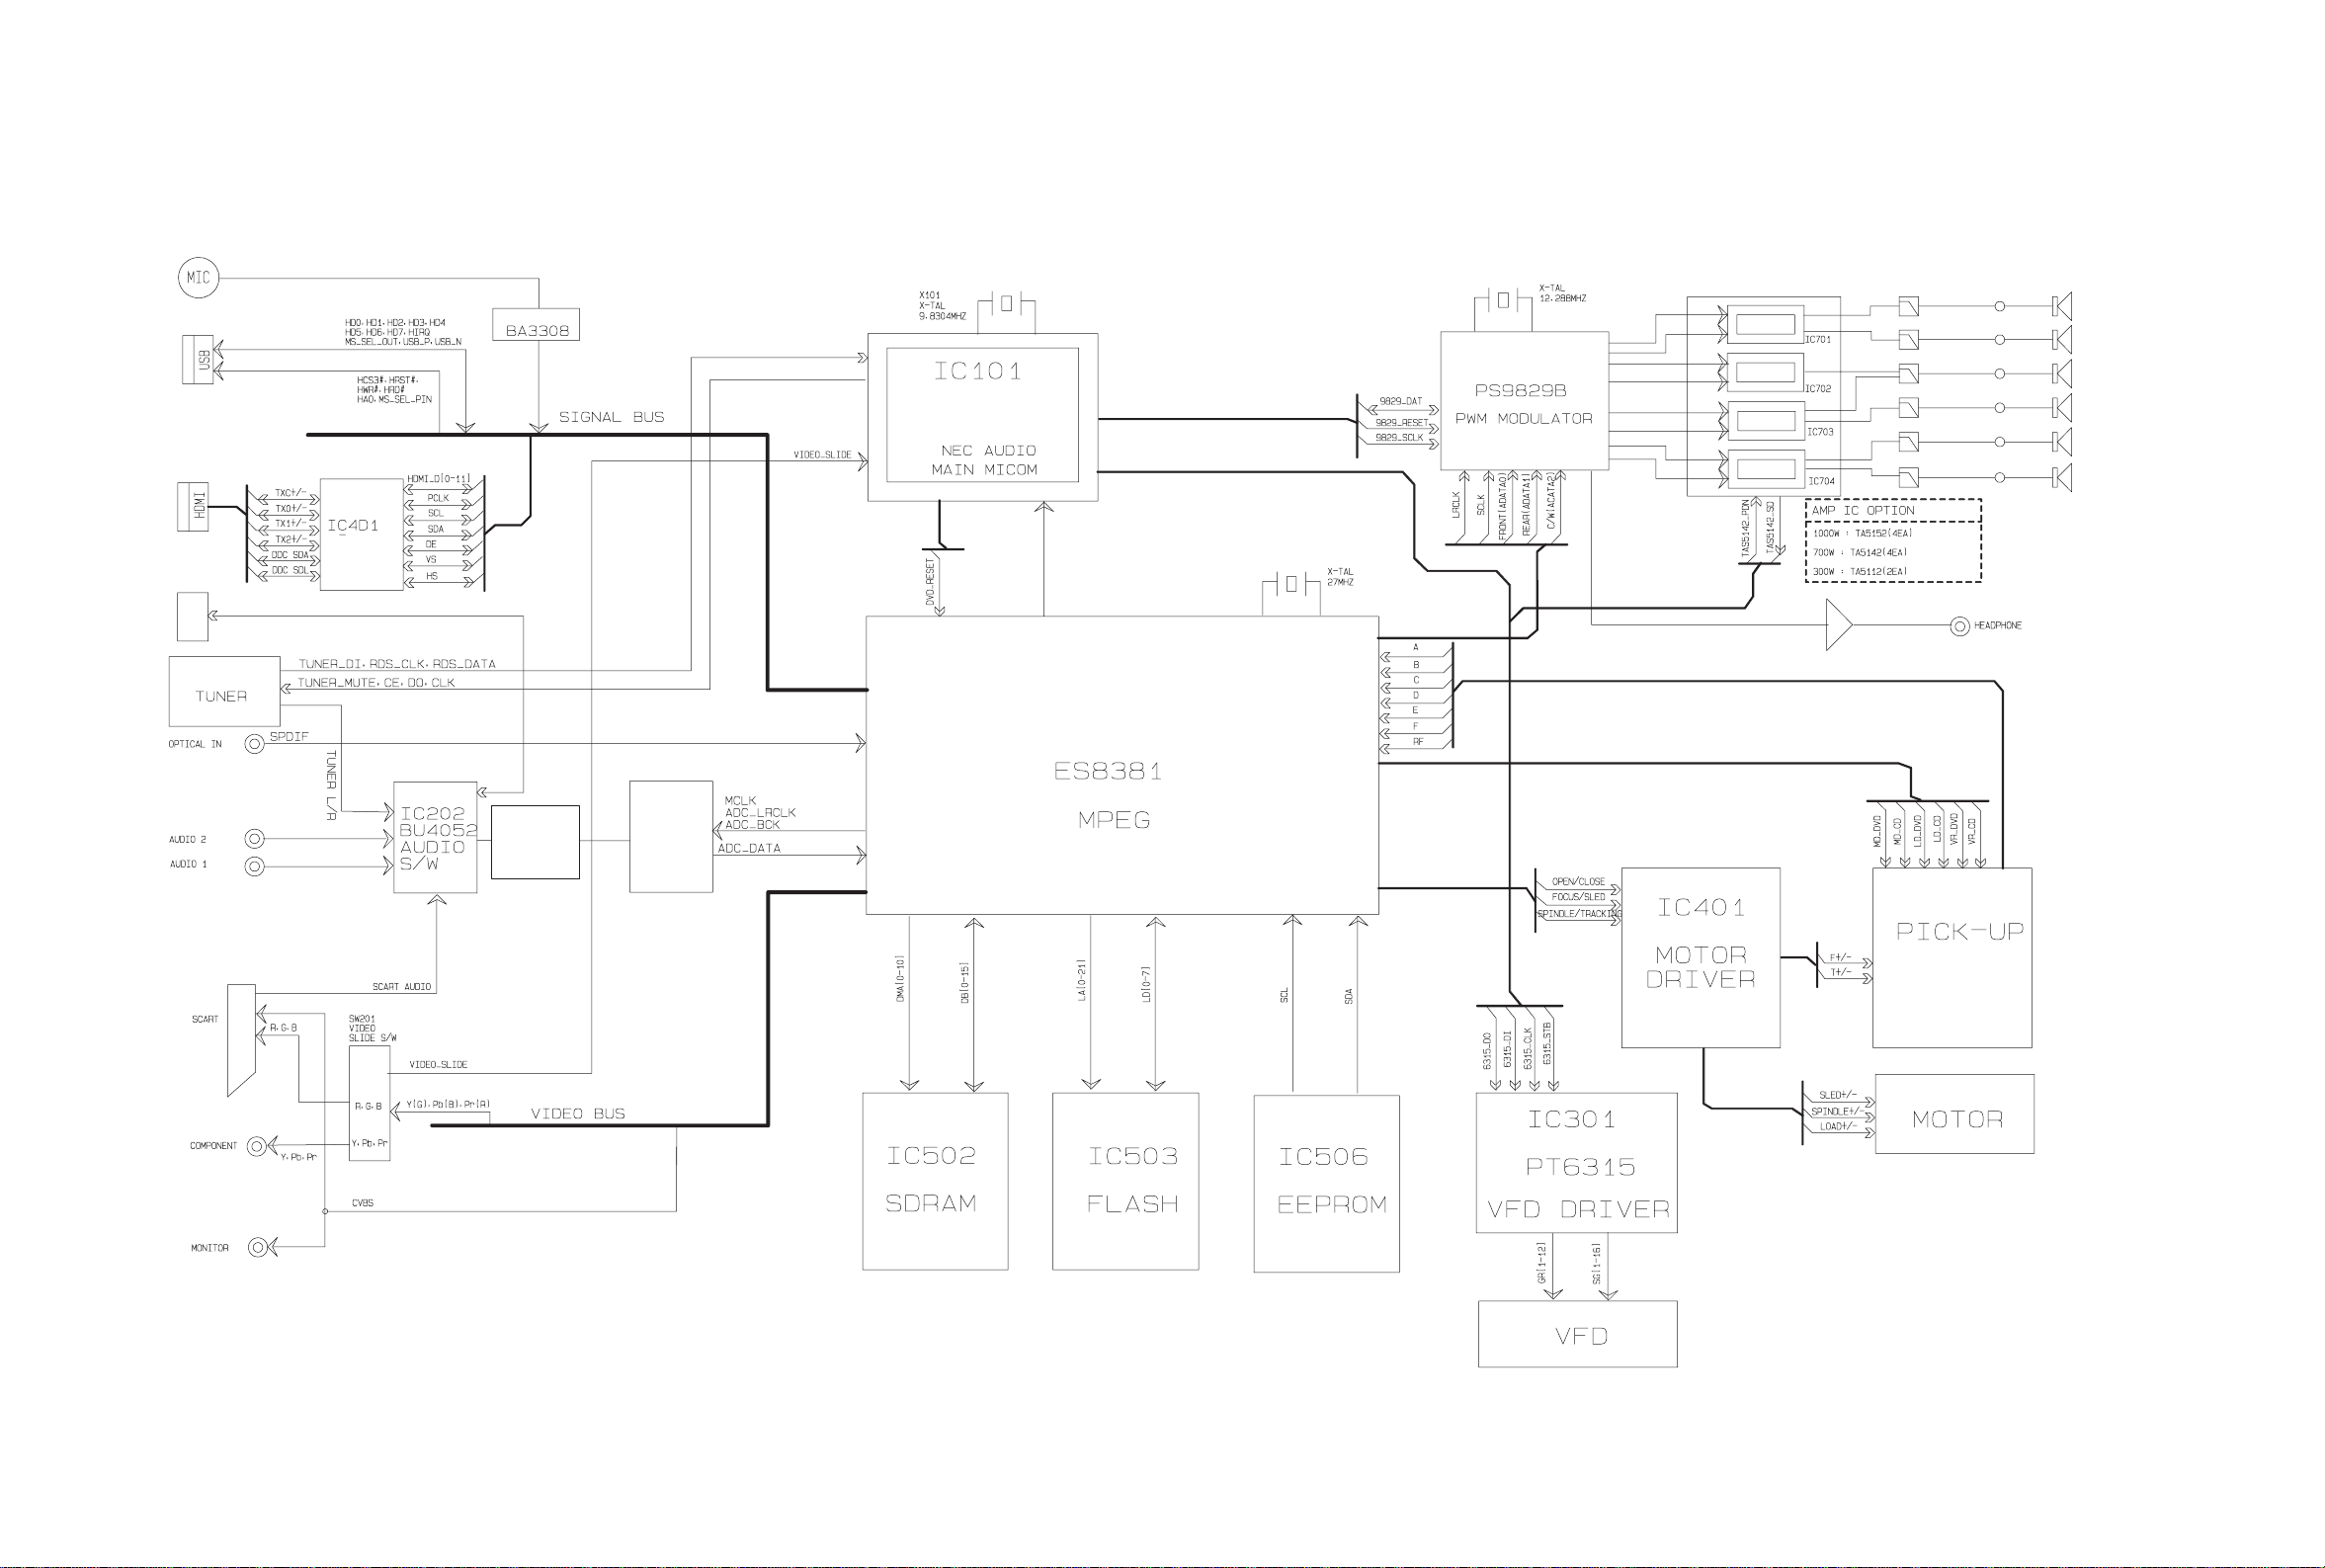Click the AMP IC OPTION heading
This screenshot has height=1568, width=2325.
point(1863,510)
